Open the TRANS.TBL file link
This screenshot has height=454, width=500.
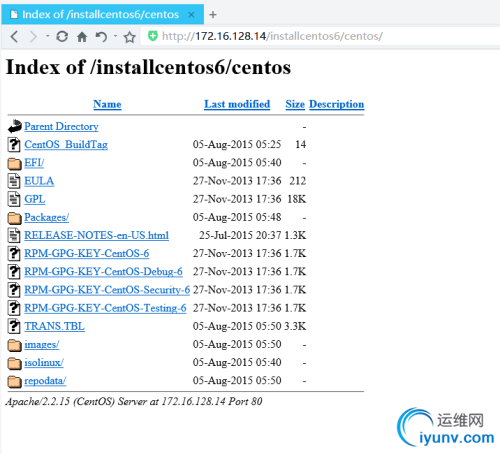[55, 326]
